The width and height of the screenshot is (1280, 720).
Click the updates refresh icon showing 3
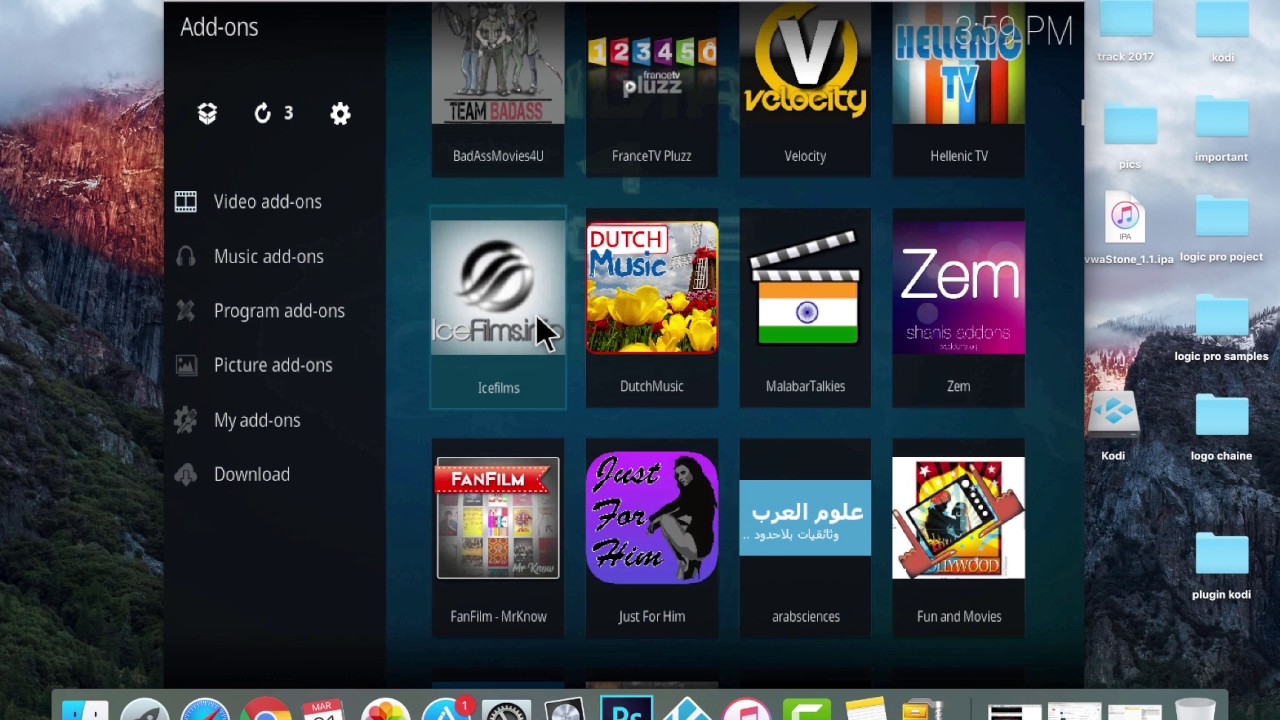pos(273,114)
